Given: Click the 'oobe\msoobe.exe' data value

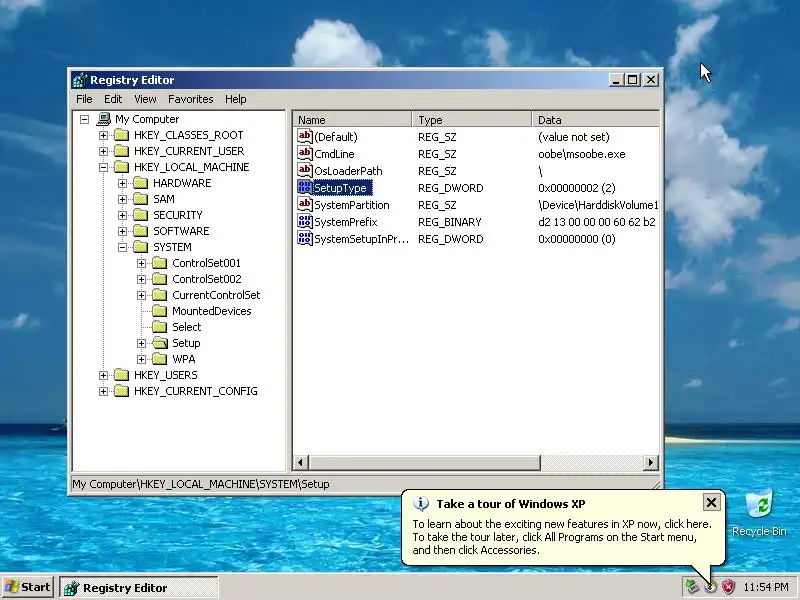Looking at the screenshot, I should [582, 154].
